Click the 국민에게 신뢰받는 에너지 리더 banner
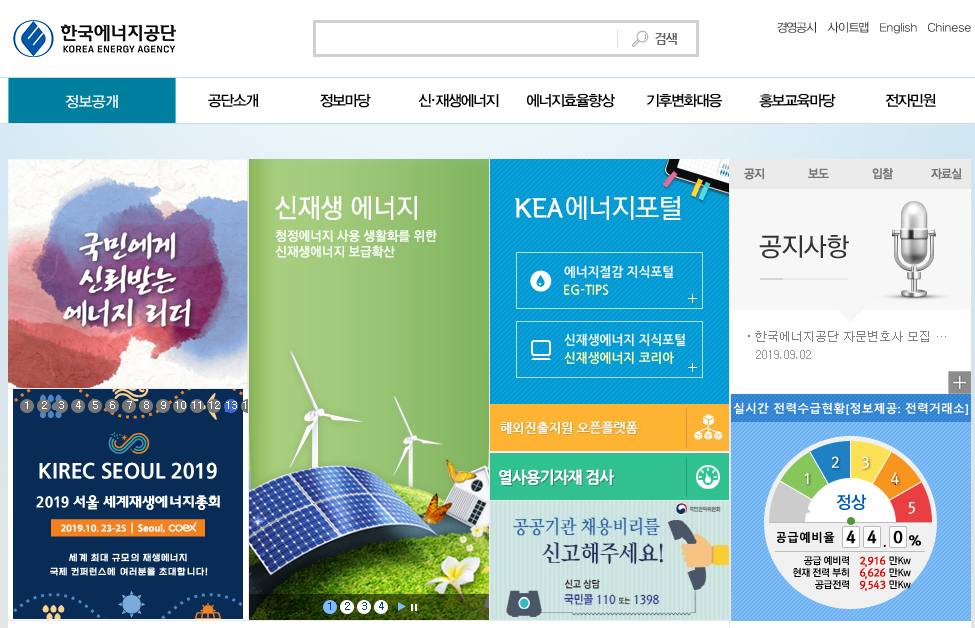The width and height of the screenshot is (975, 628). [x=127, y=274]
